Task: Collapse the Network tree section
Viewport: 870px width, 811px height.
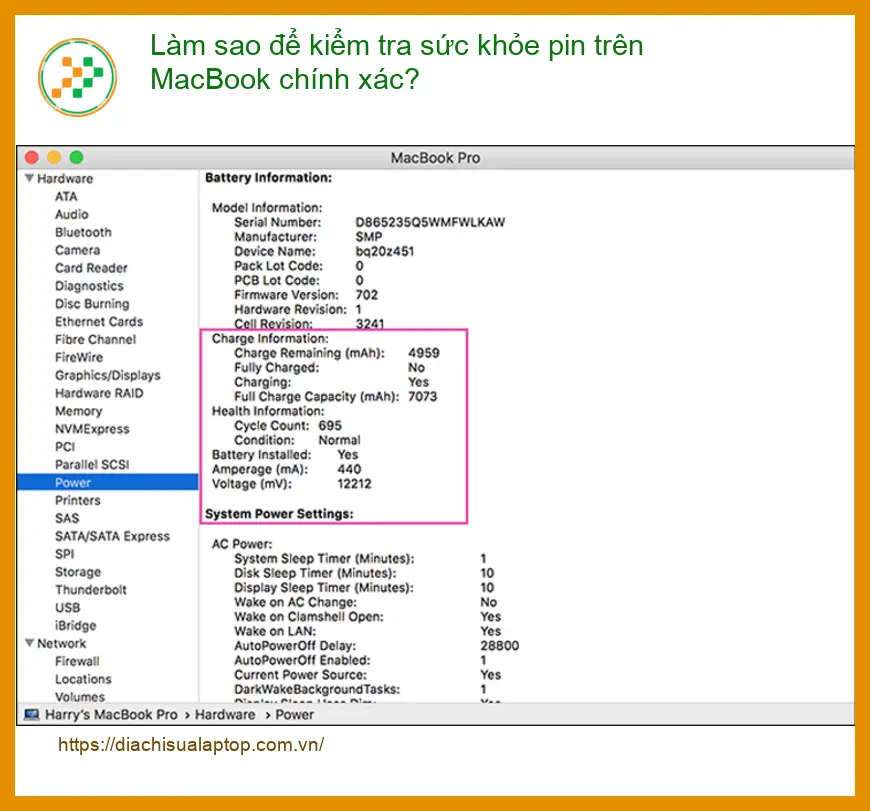Action: (x=29, y=643)
